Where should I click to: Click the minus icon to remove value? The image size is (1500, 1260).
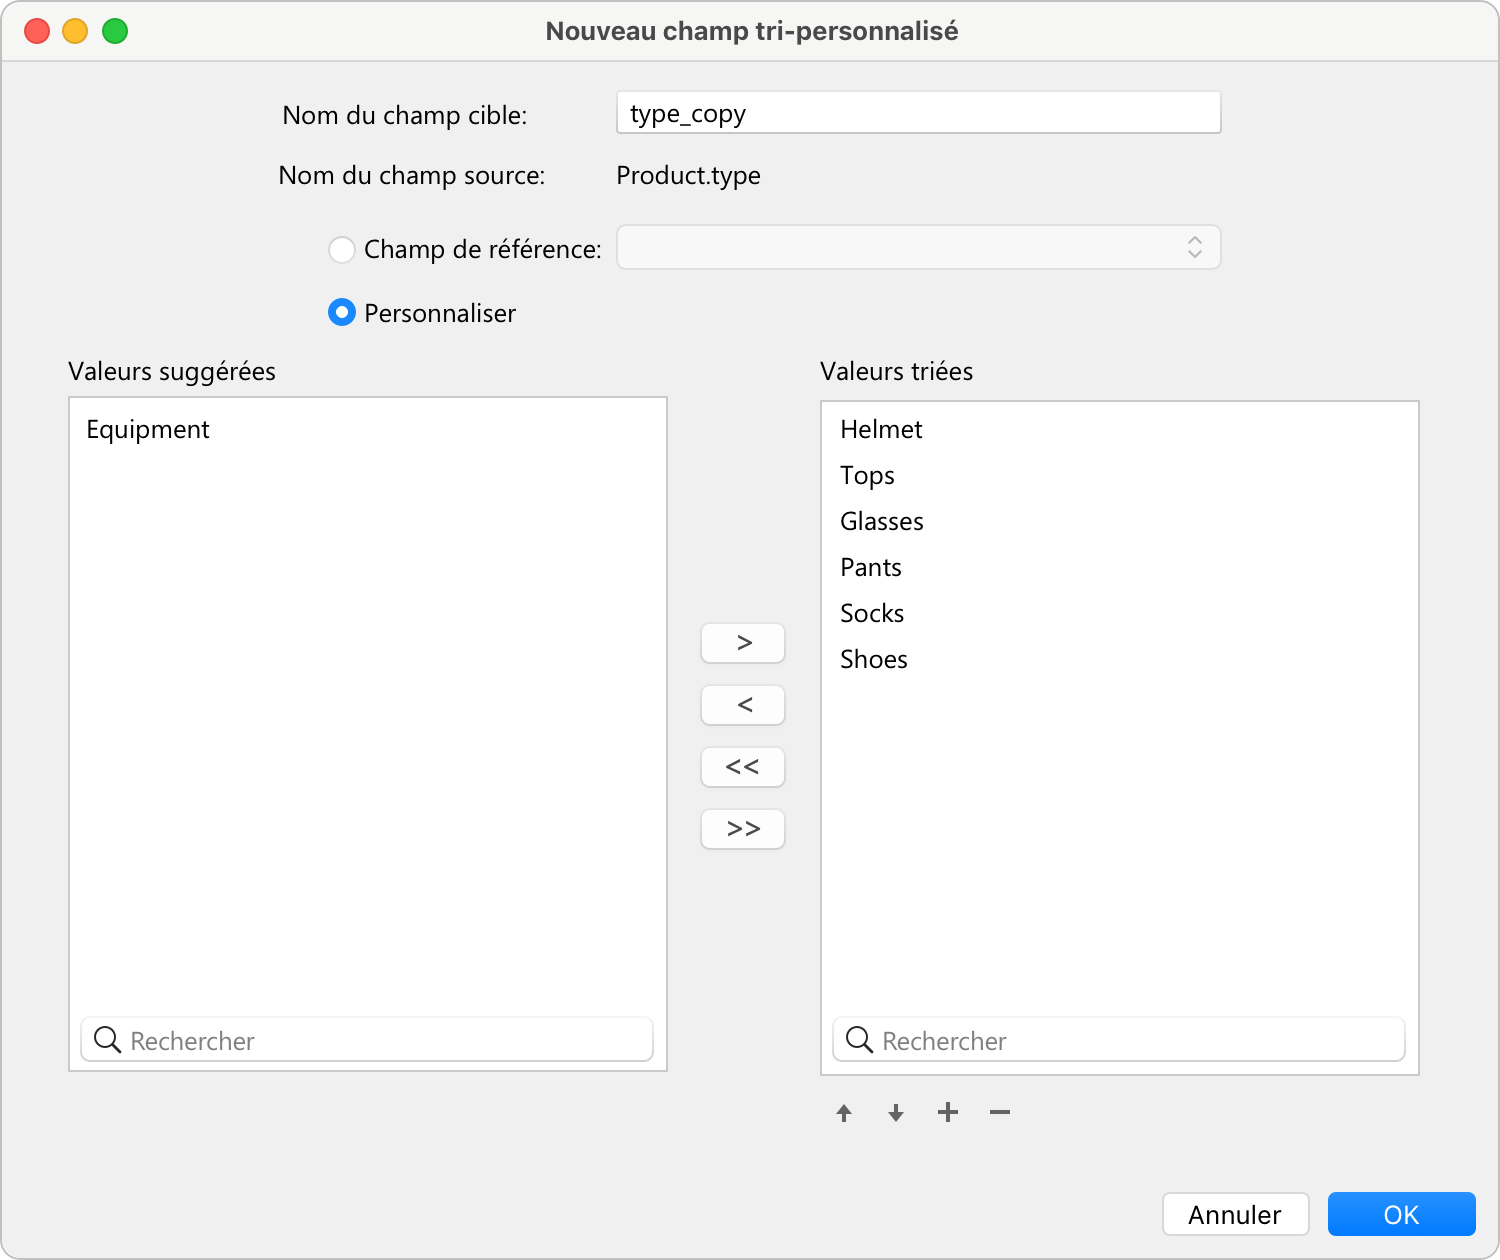1000,1112
